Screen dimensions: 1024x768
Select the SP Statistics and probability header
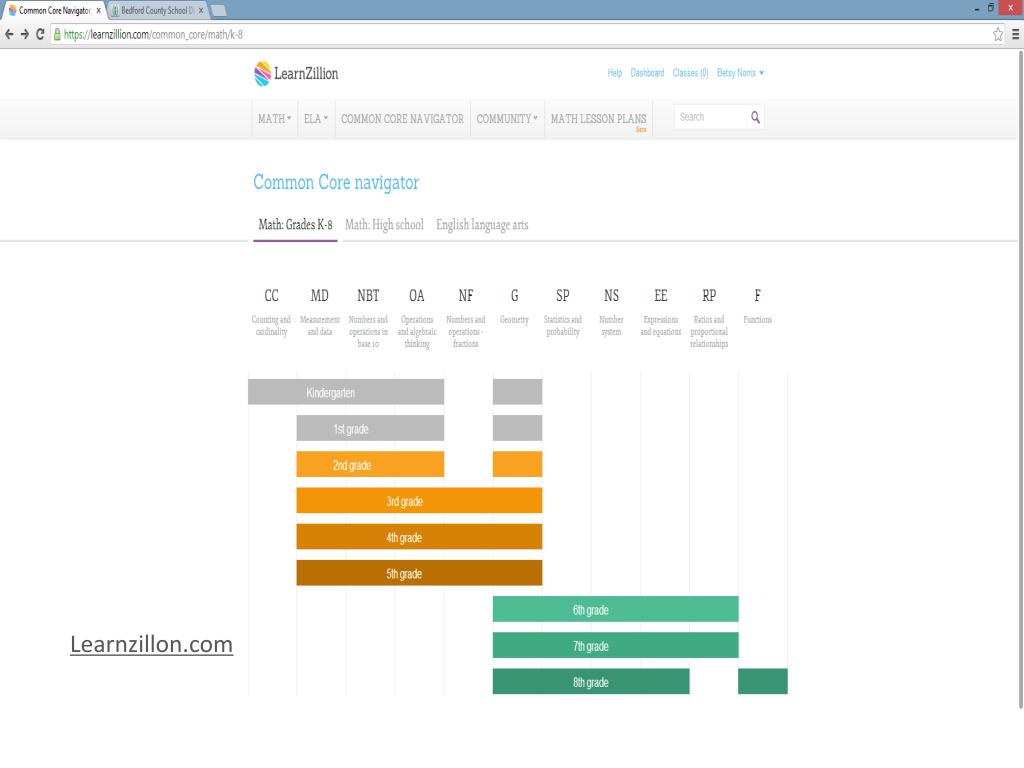coord(562,312)
